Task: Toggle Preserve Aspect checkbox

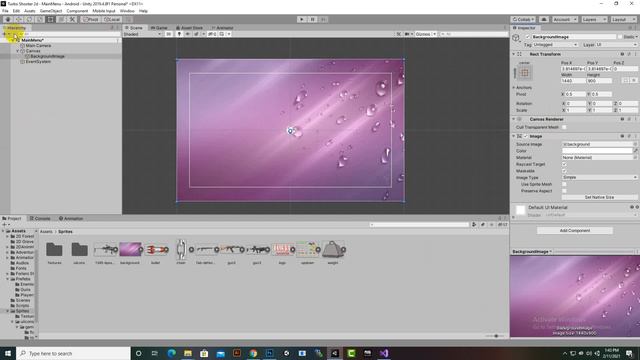Action: (x=564, y=191)
